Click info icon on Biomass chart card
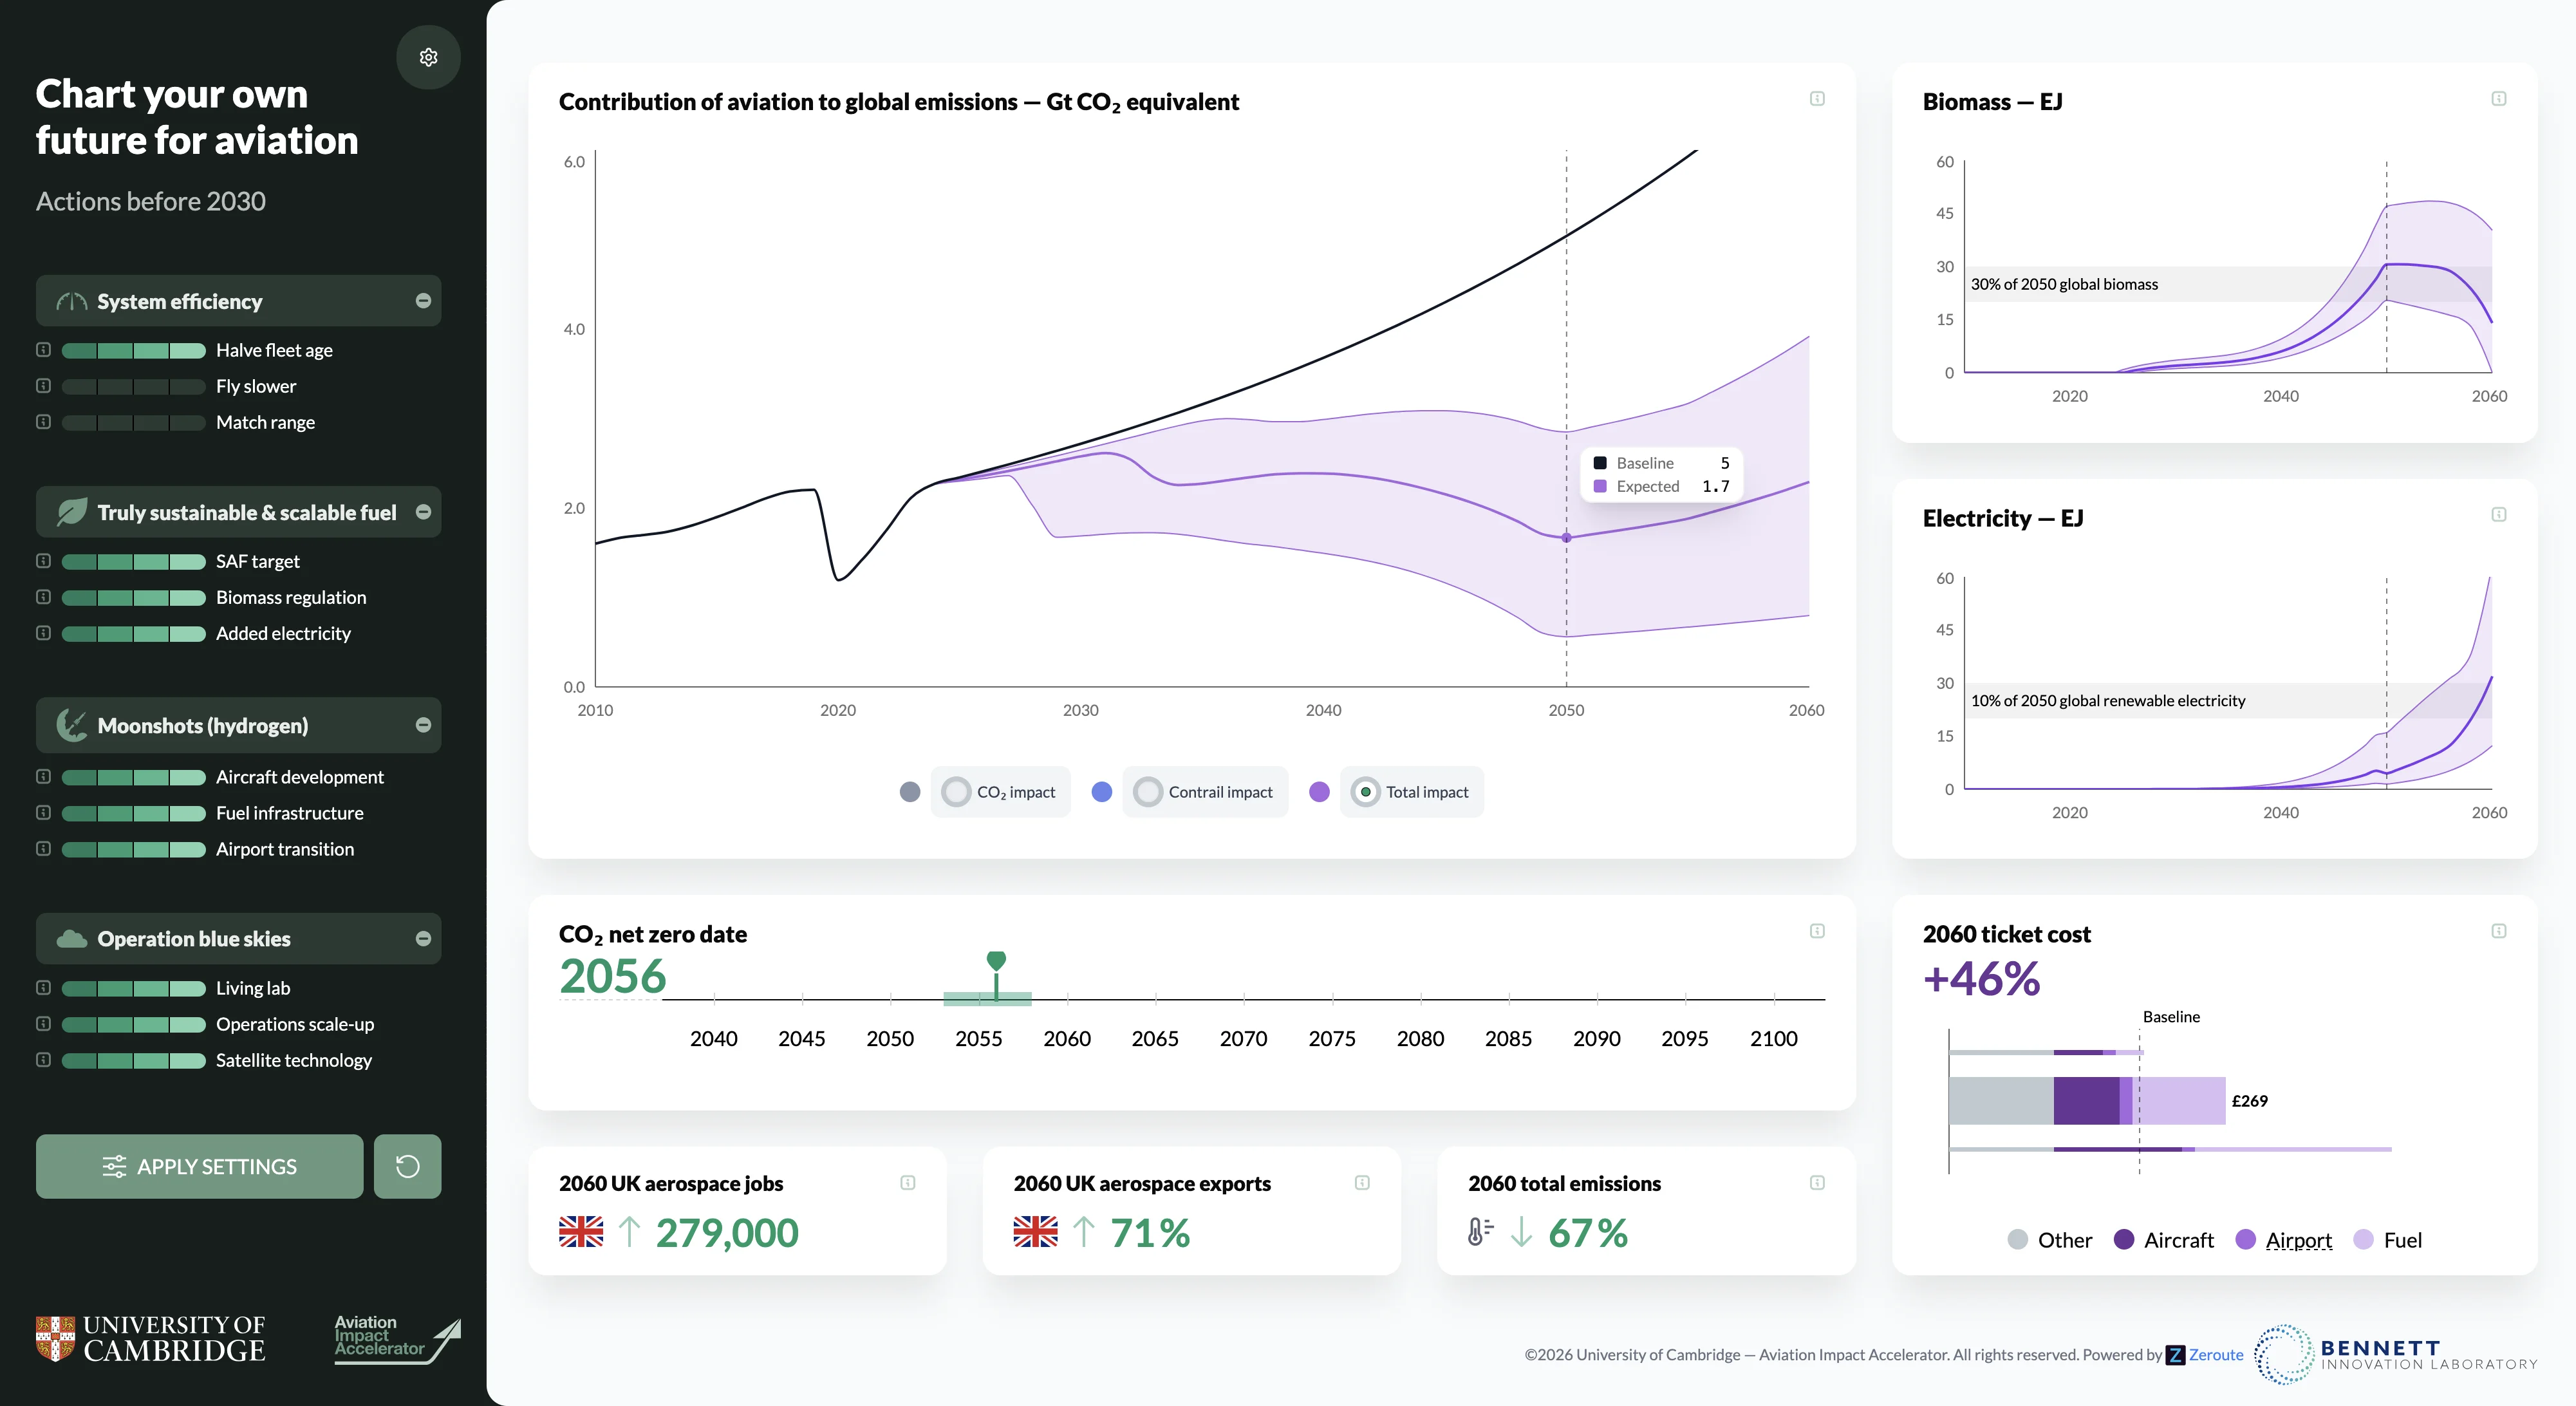 pos(2498,99)
